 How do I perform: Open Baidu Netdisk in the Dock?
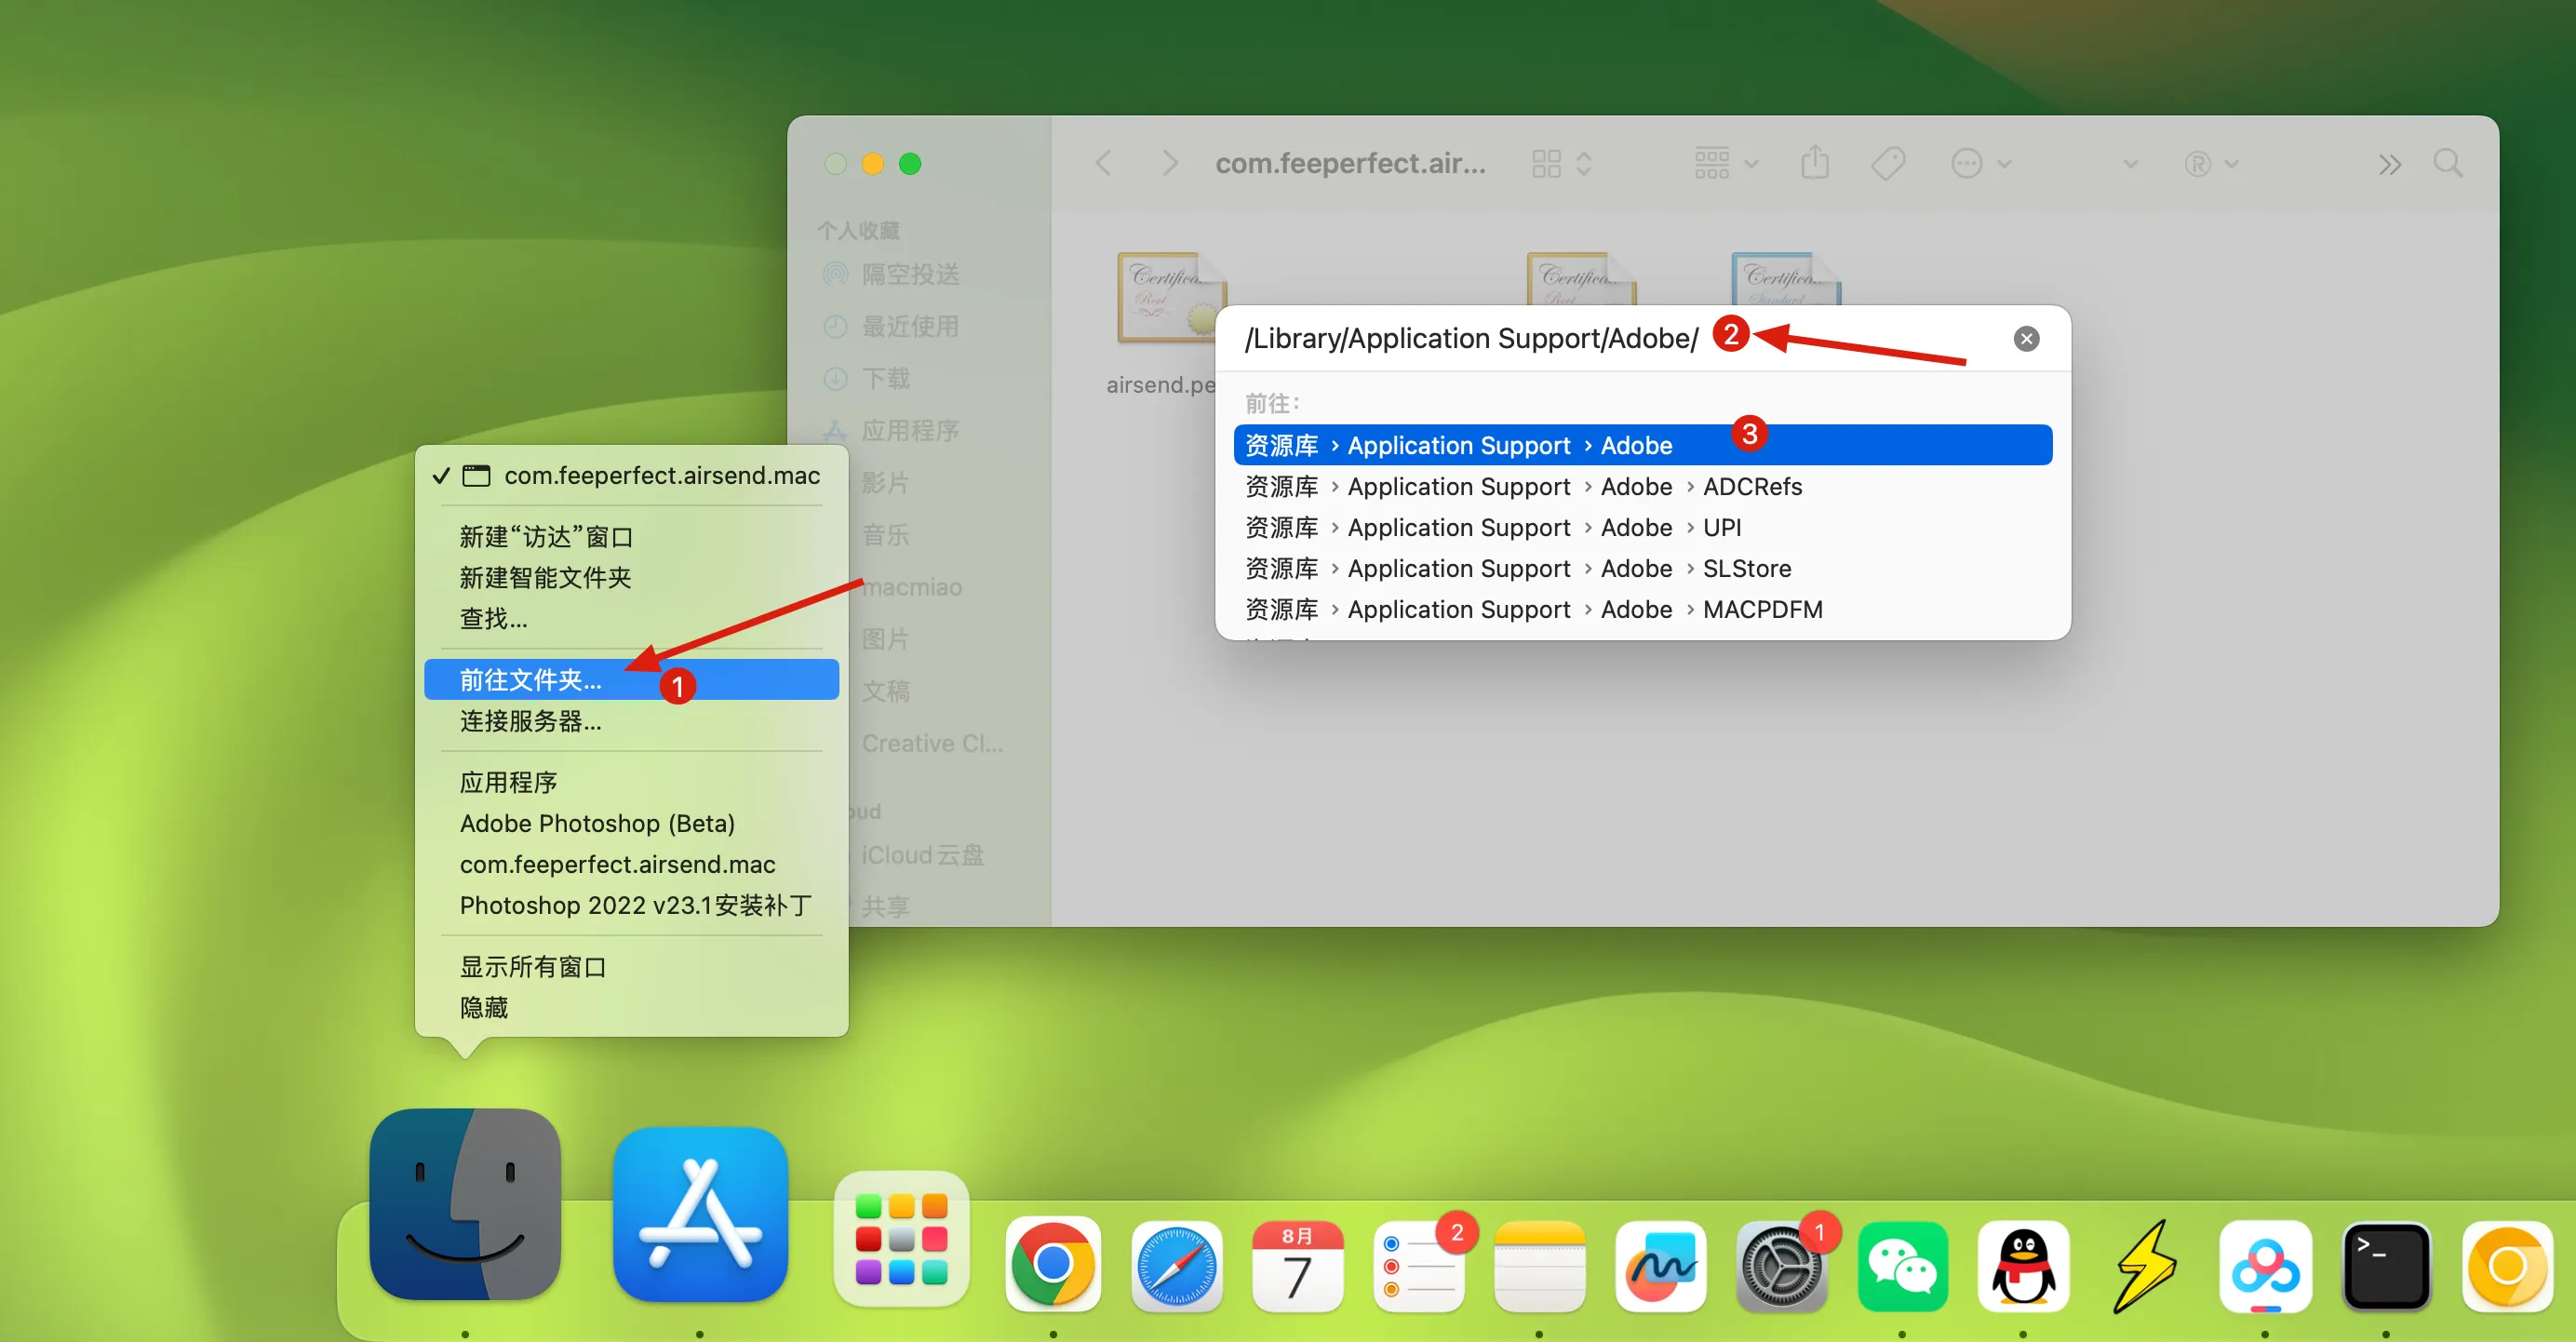[2265, 1265]
